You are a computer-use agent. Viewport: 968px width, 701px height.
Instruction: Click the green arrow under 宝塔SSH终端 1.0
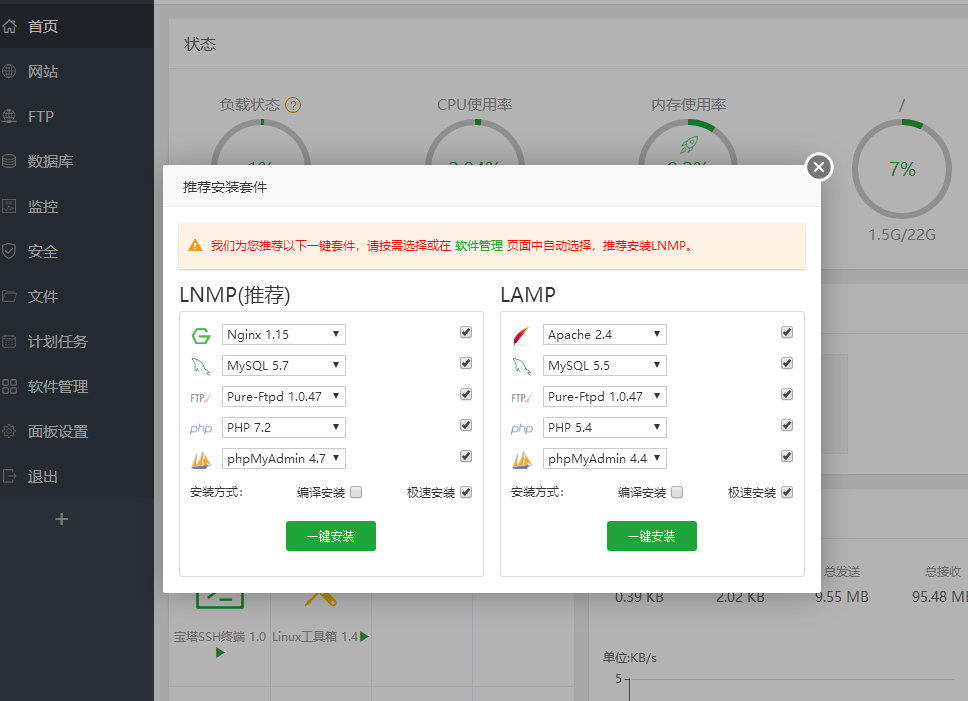(x=220, y=652)
